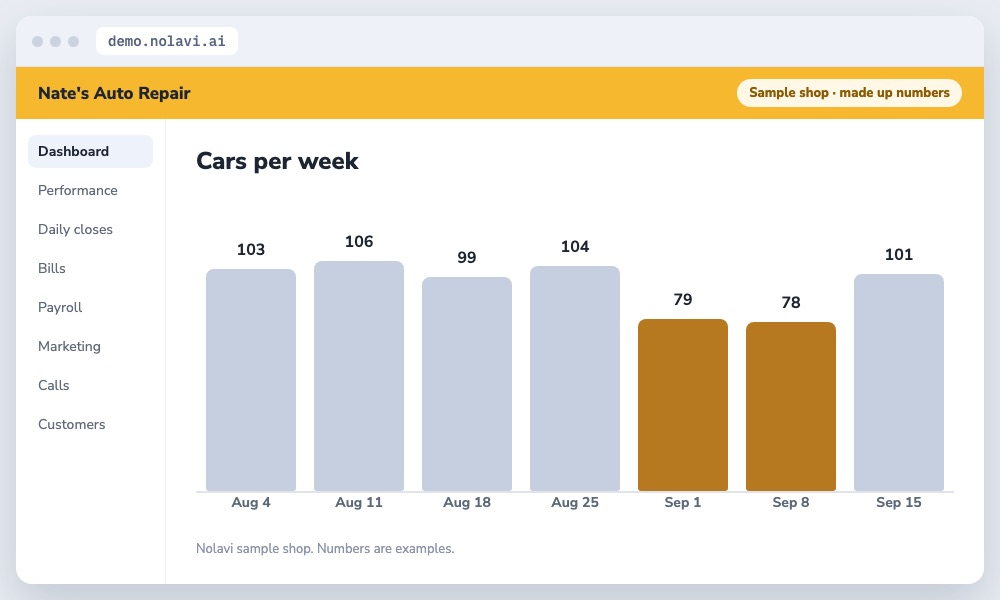Click the Sep 15 axis label

899,502
